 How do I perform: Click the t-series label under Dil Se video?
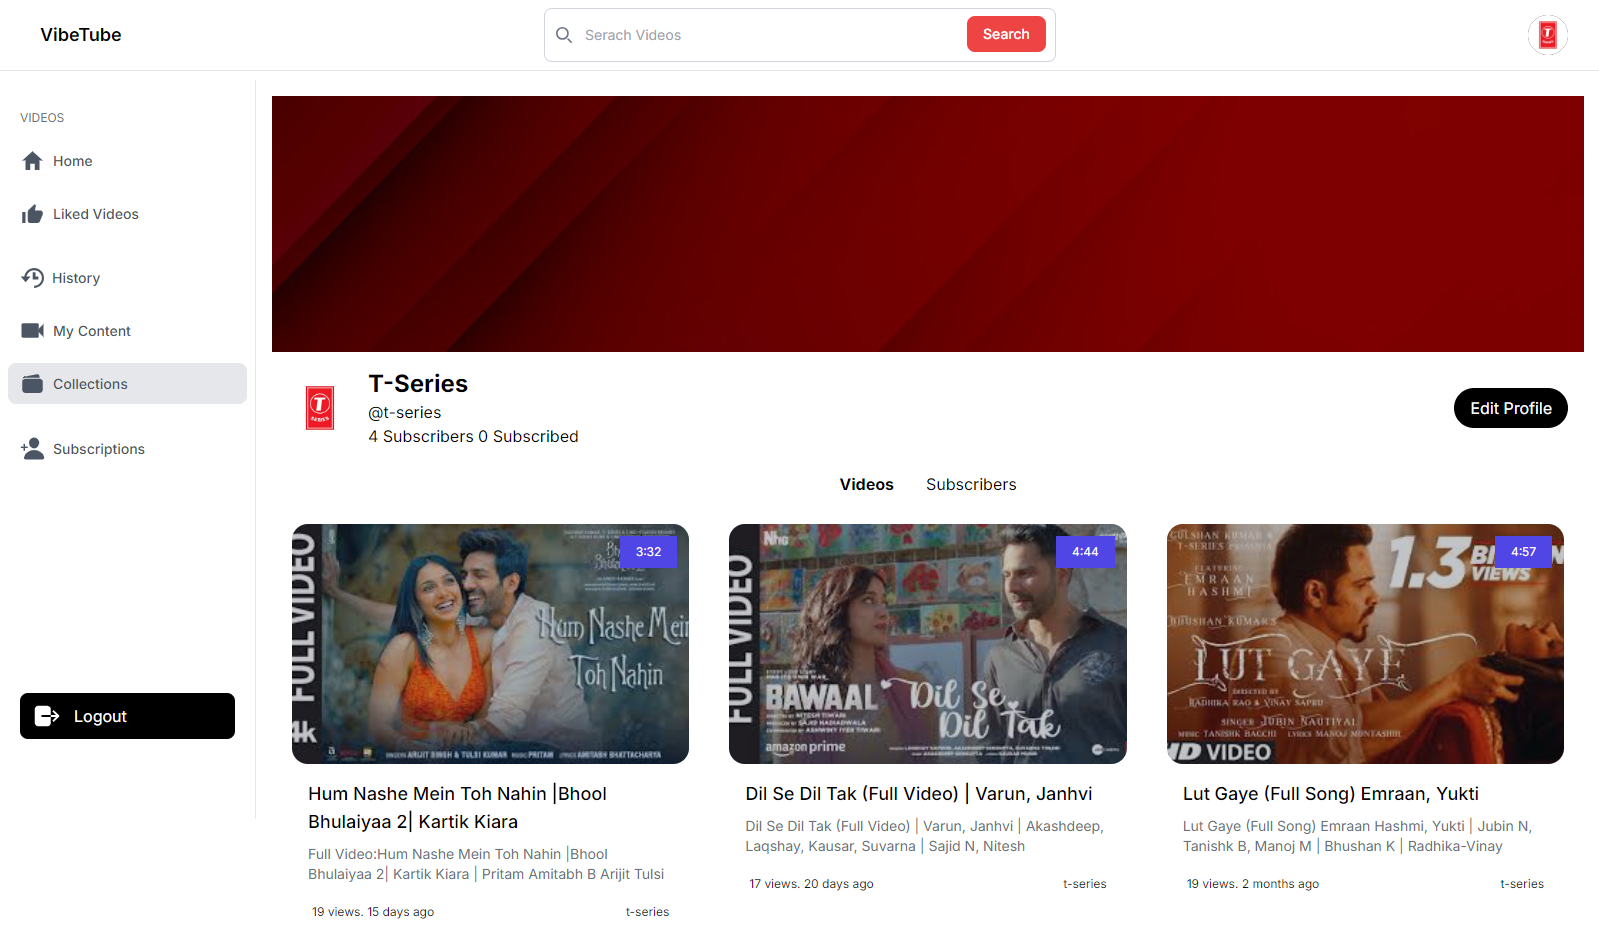click(1085, 884)
